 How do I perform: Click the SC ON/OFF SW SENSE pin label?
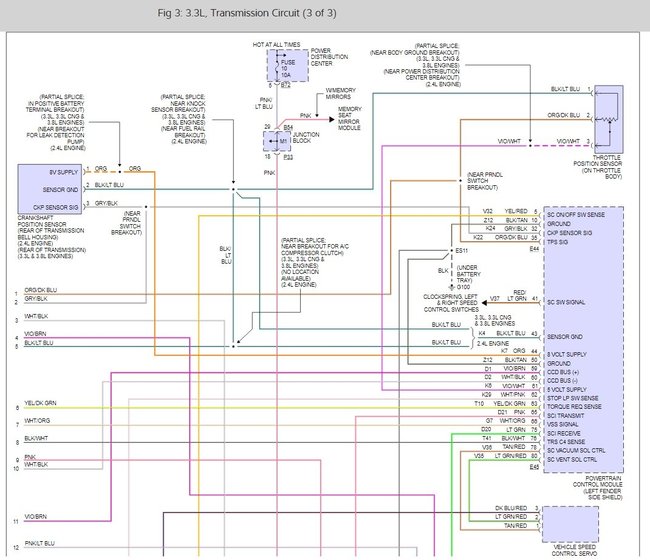point(576,215)
